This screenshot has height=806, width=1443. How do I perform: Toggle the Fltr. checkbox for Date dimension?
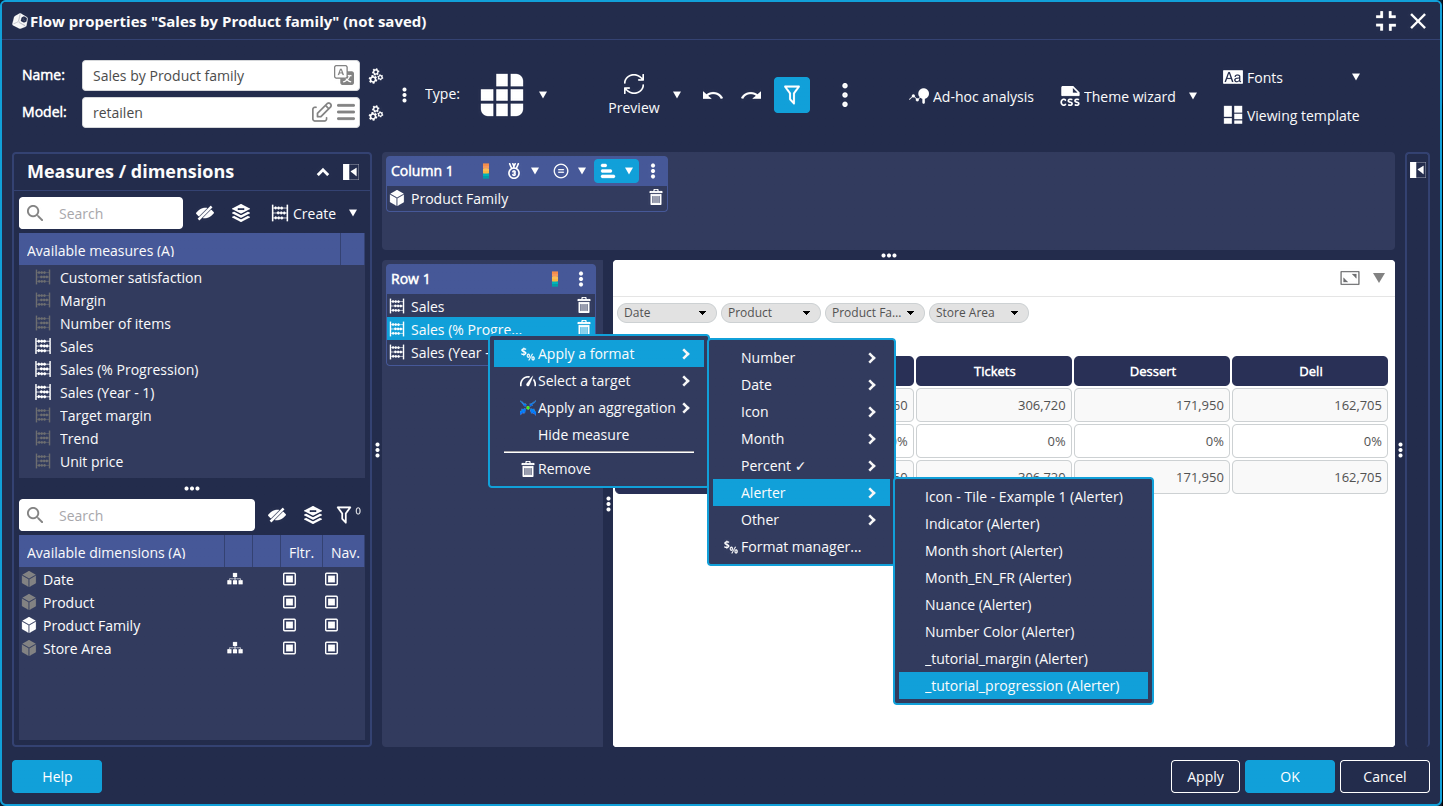pyautogui.click(x=290, y=580)
